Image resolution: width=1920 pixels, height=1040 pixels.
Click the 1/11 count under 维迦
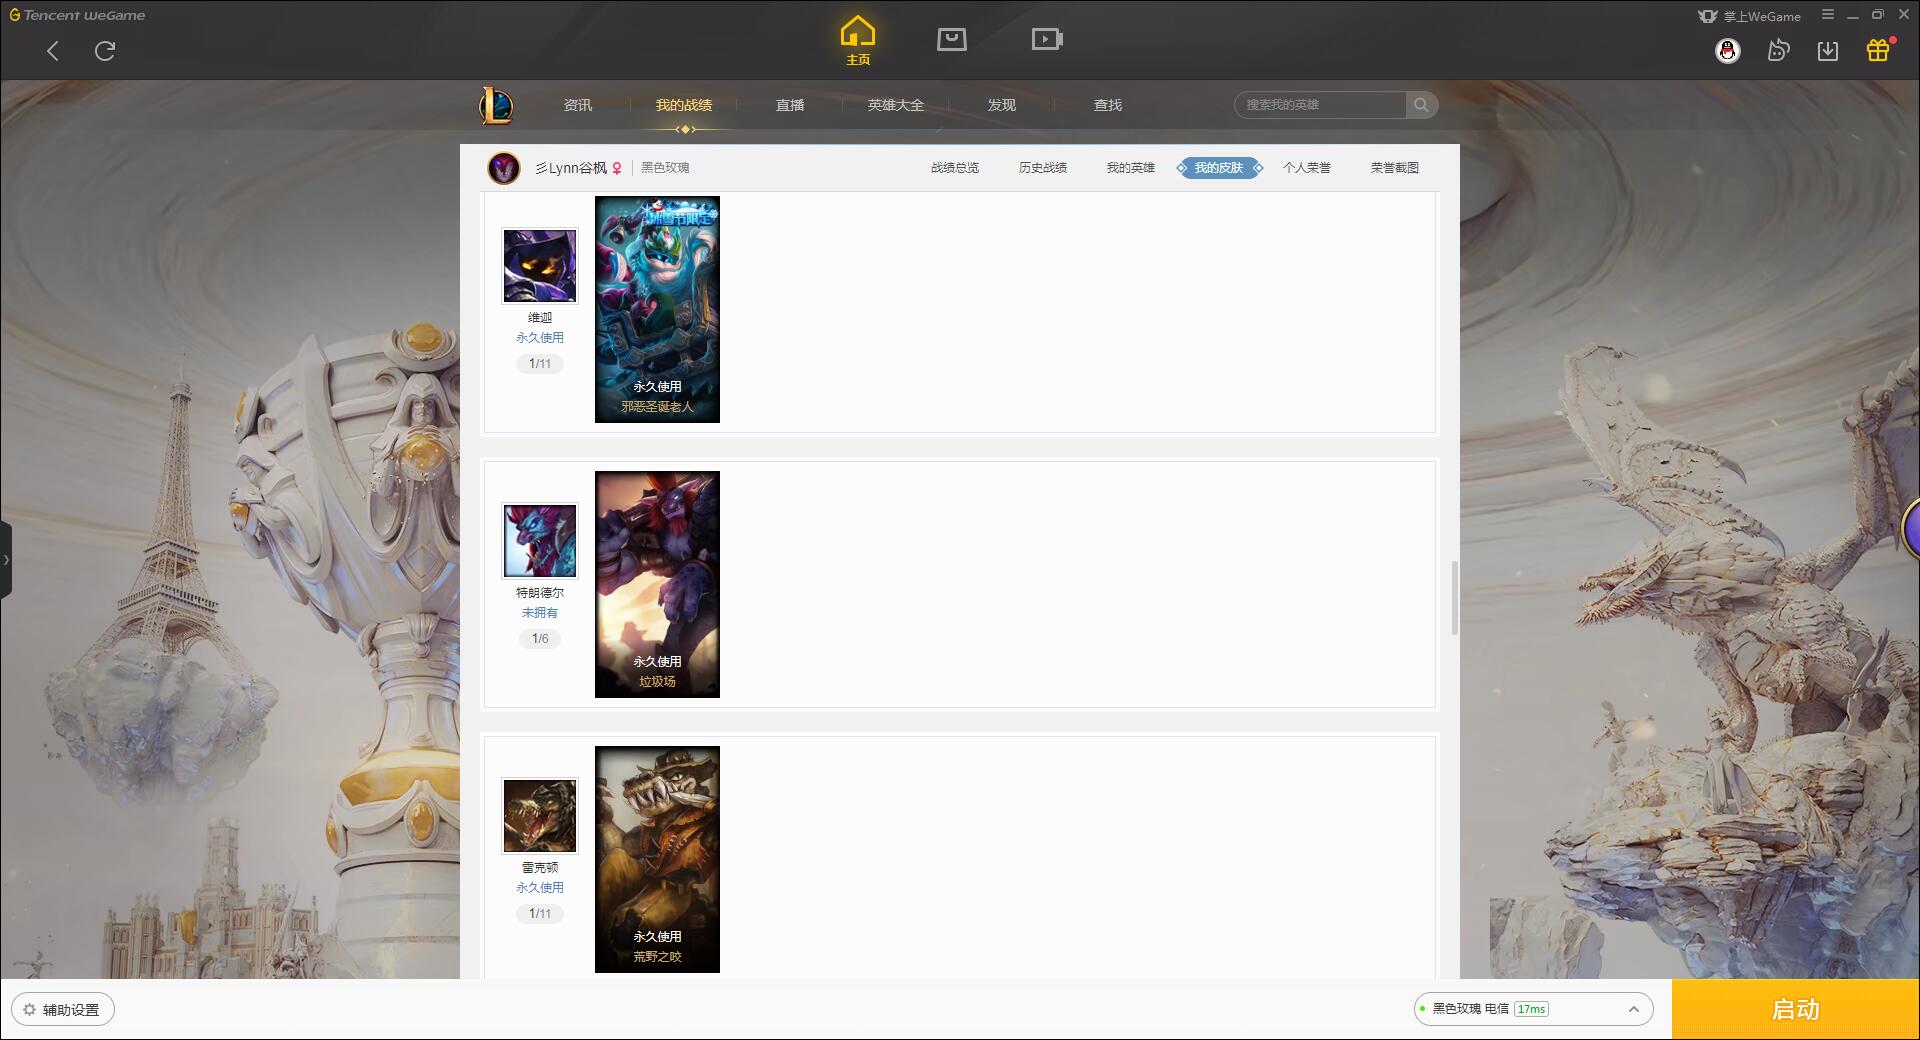coord(540,364)
